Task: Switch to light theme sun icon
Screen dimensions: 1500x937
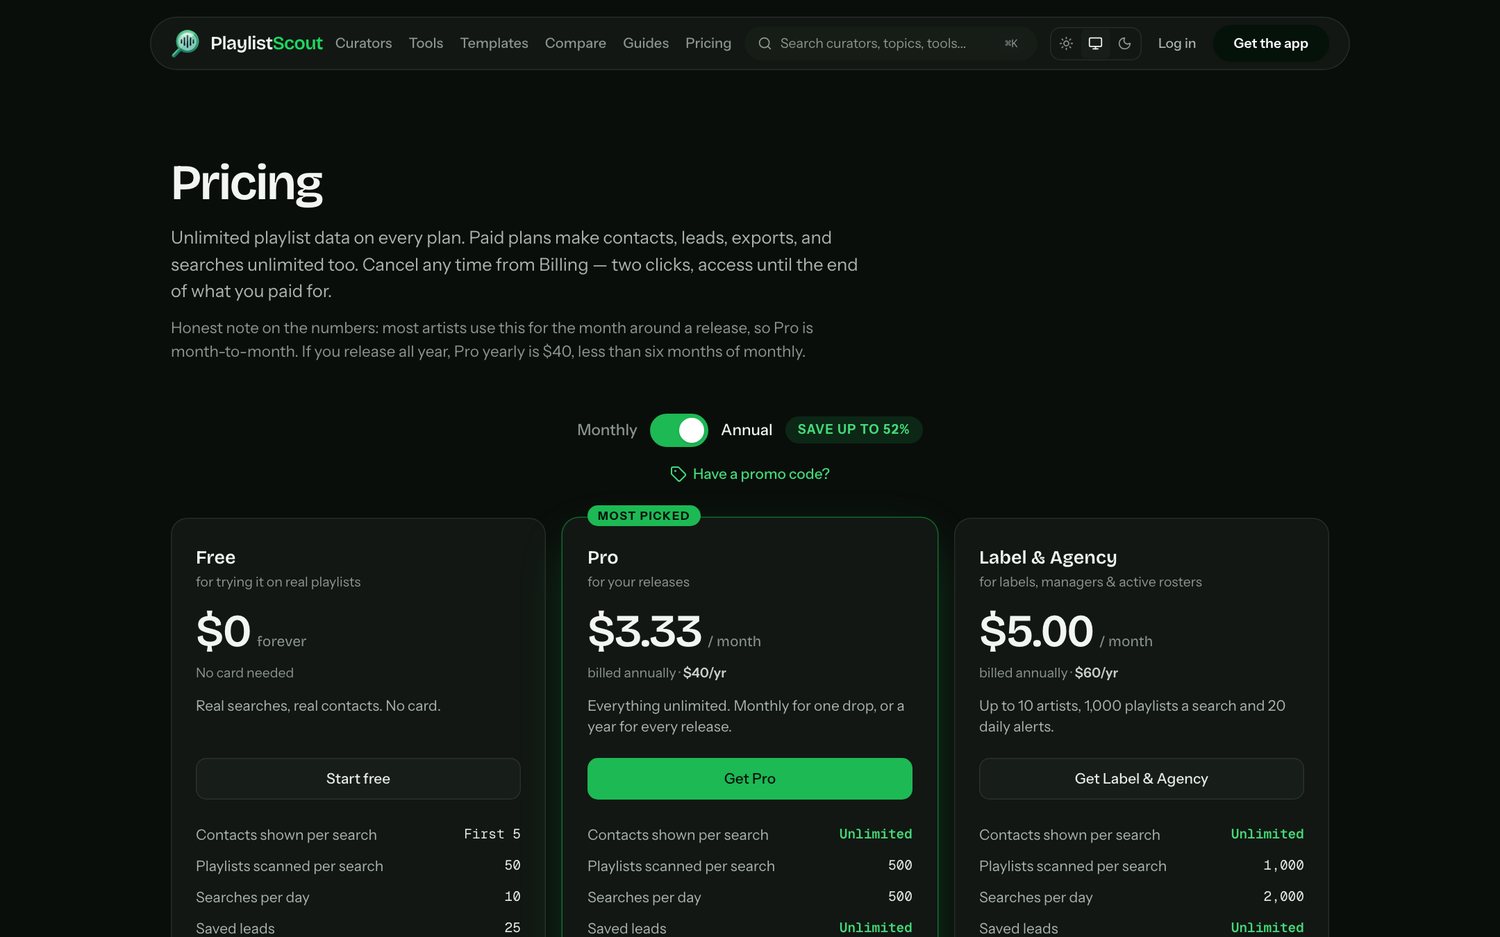Action: tap(1066, 43)
